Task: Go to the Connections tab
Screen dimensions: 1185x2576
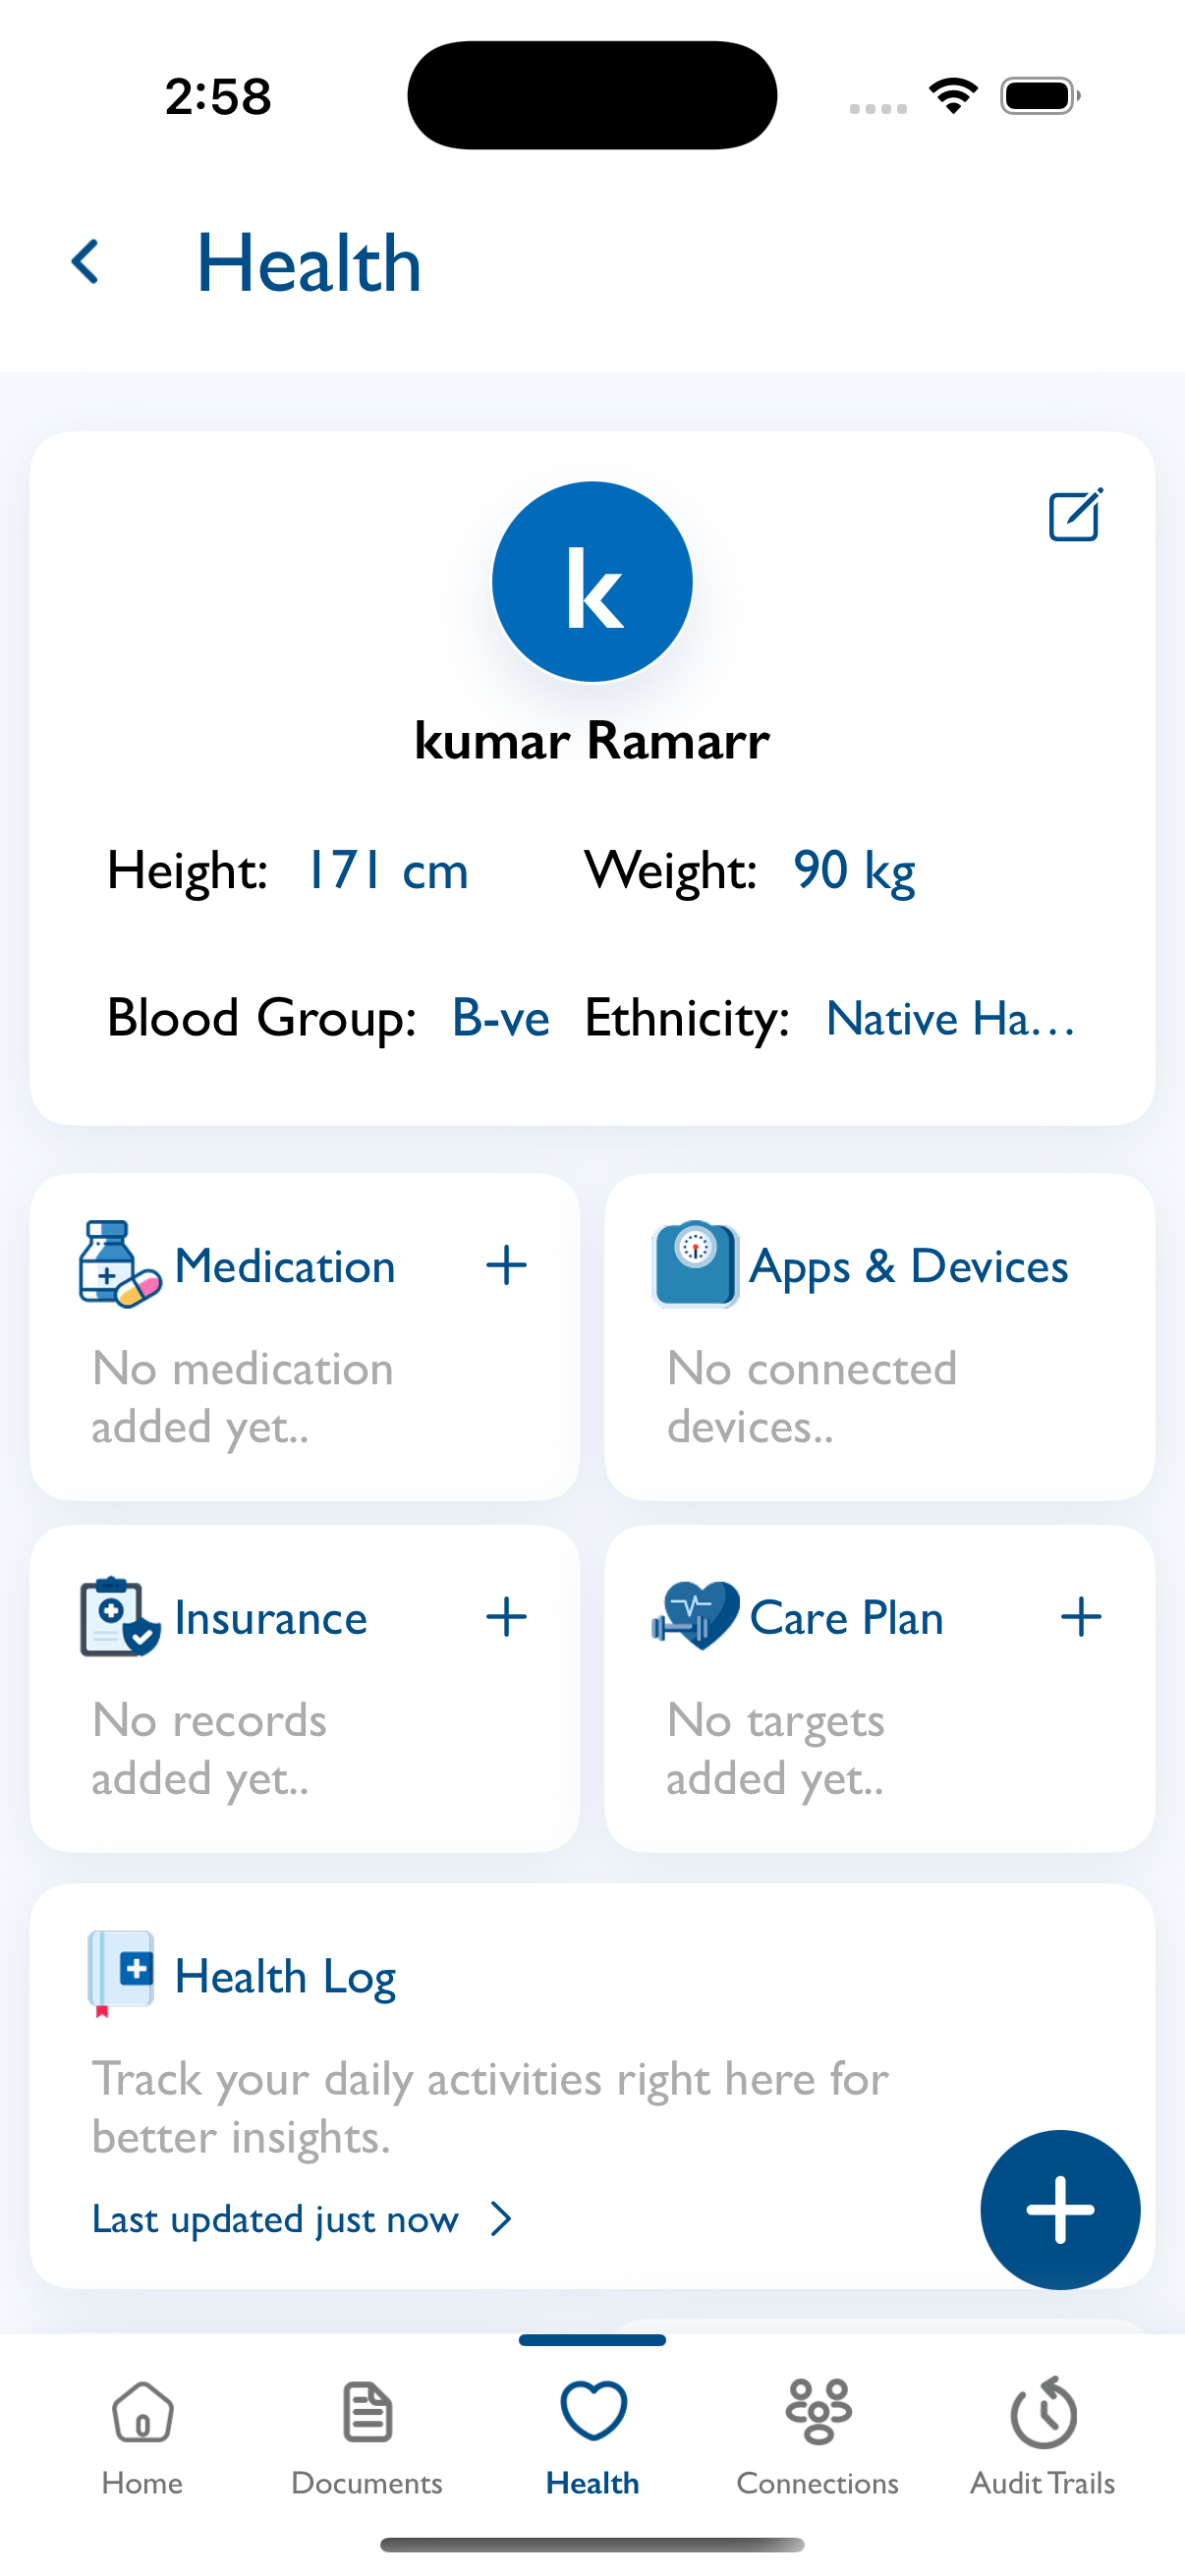Action: 817,2436
